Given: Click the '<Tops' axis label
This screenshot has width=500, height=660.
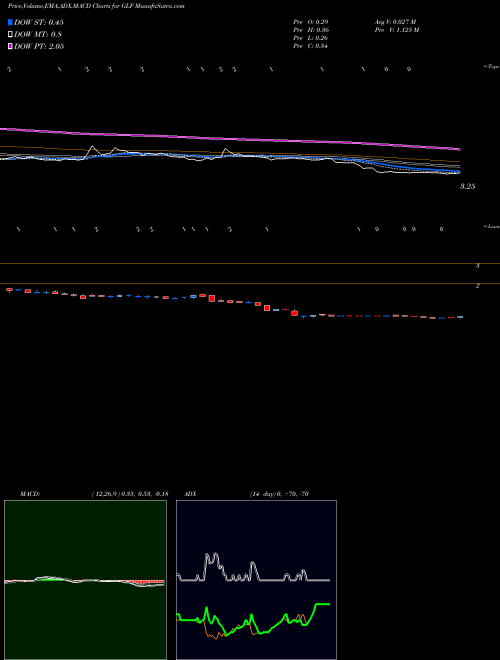Looking at the screenshot, I should (491, 67).
